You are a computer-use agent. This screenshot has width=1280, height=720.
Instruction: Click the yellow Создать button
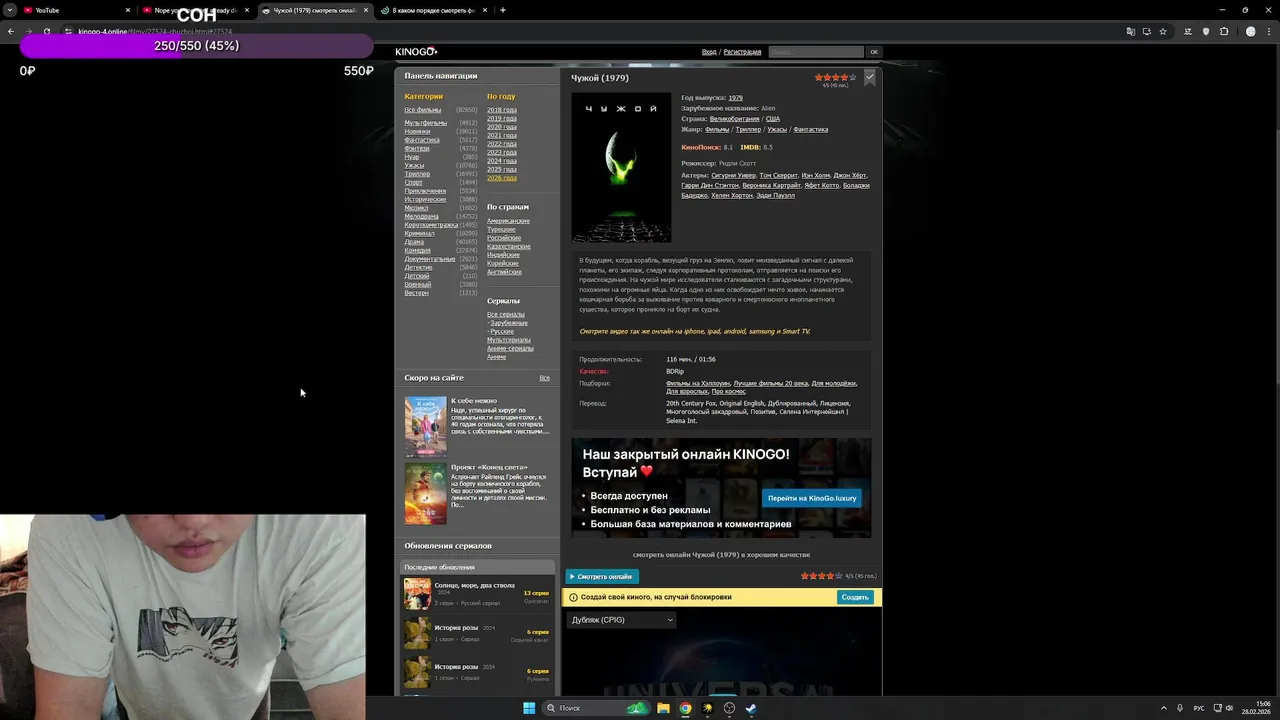coord(855,597)
